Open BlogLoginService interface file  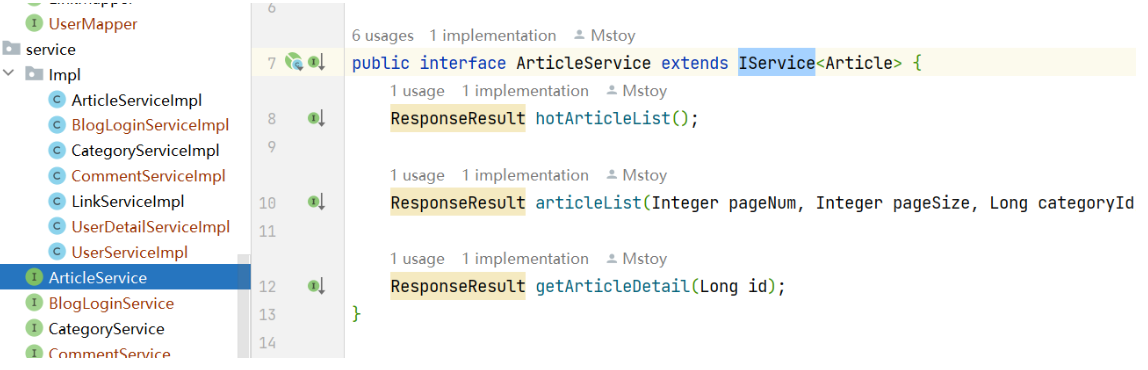(111, 303)
